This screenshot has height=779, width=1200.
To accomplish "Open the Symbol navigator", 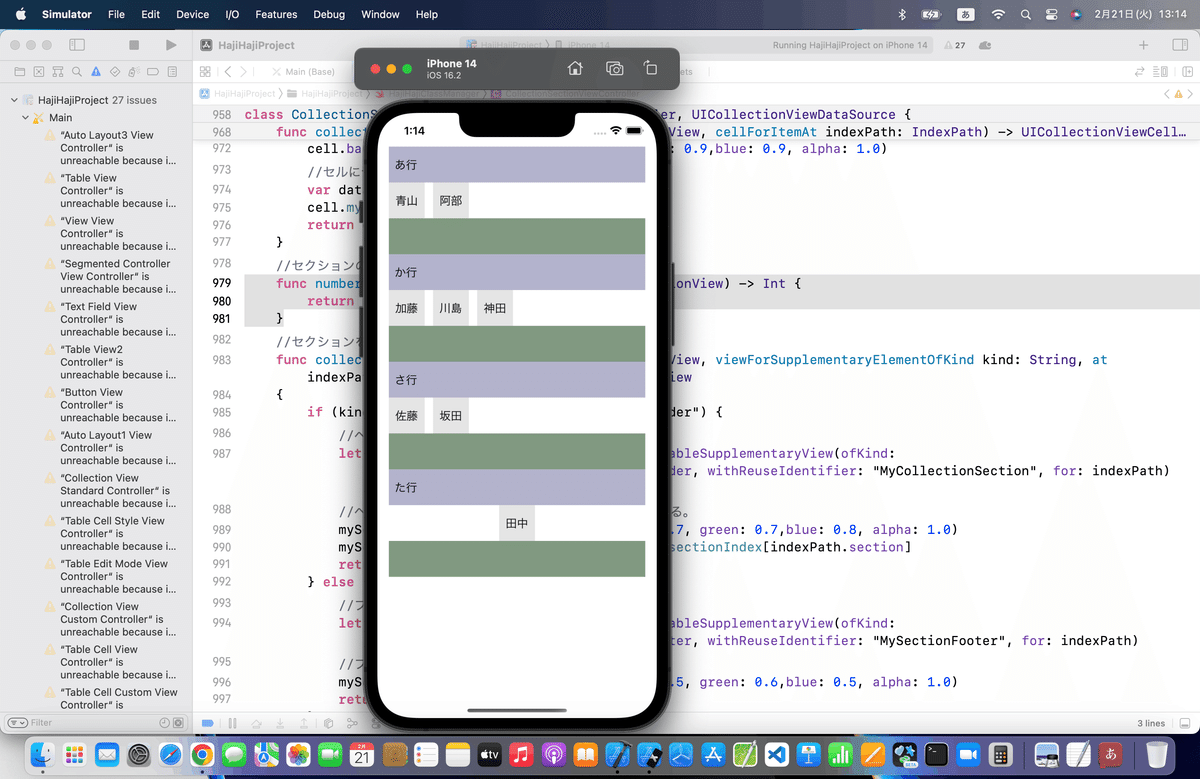I will click(57, 72).
